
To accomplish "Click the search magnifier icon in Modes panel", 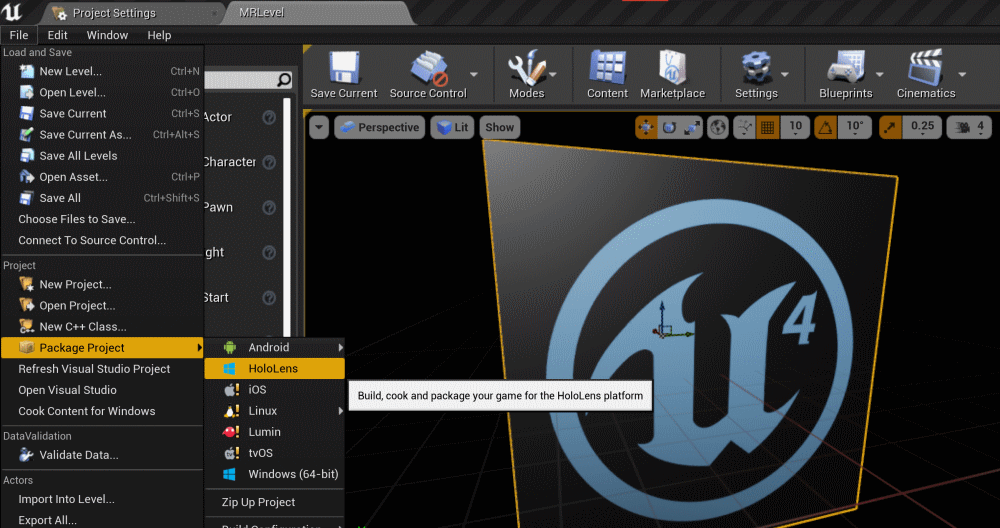I will (284, 80).
